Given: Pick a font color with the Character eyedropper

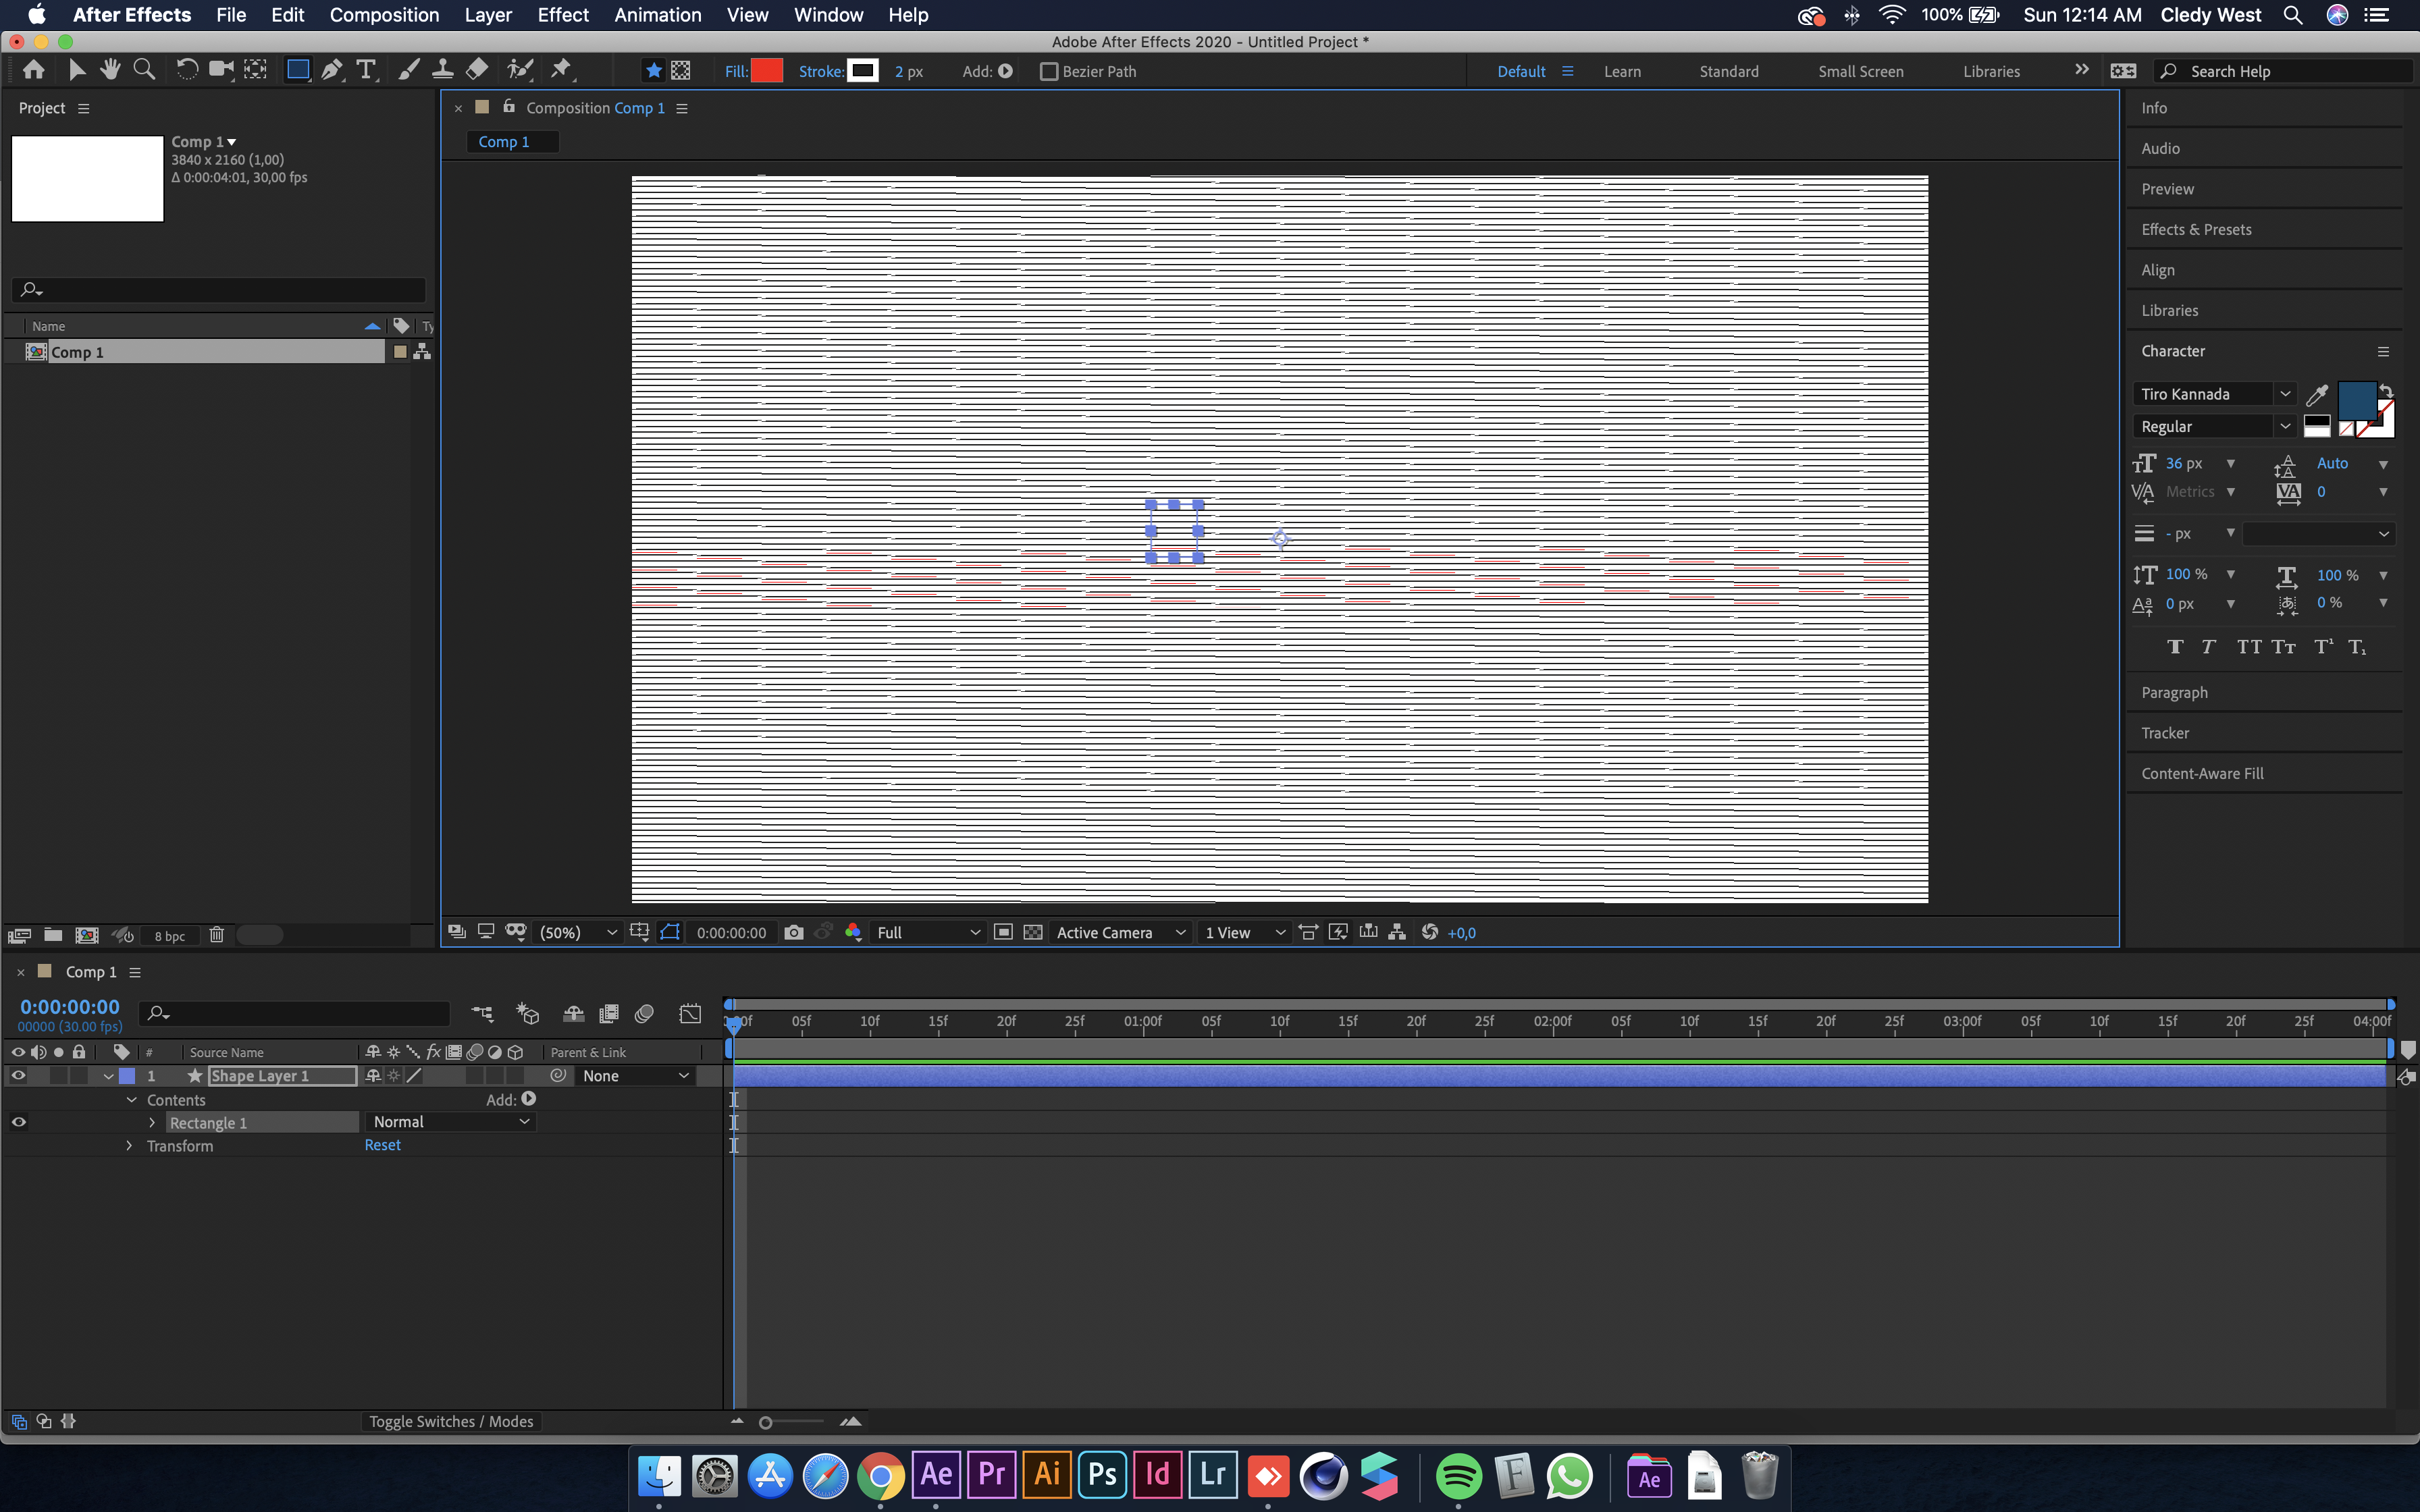Looking at the screenshot, I should [x=2318, y=394].
